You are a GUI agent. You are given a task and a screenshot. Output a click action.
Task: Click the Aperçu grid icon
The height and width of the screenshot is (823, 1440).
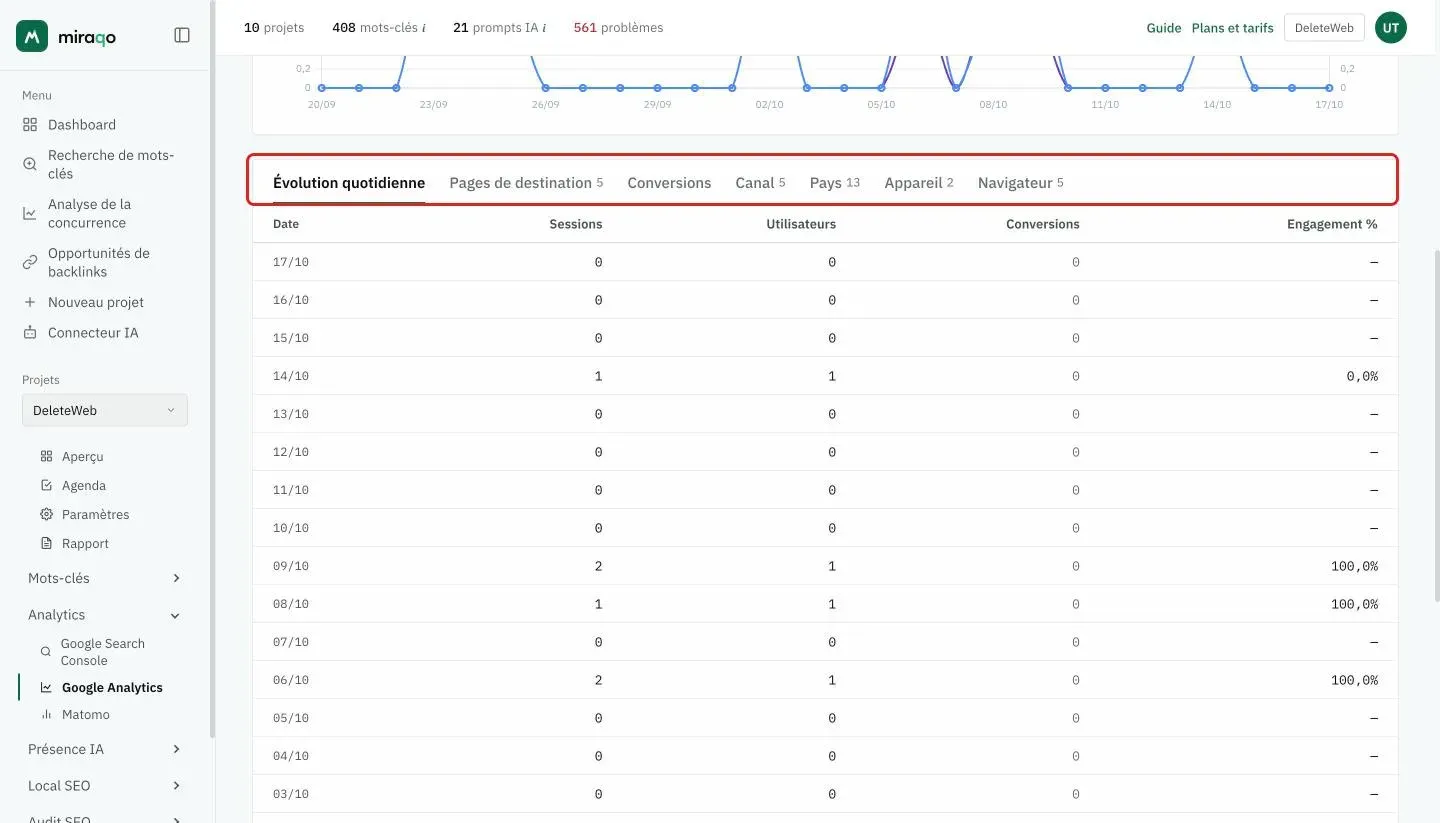(46, 456)
